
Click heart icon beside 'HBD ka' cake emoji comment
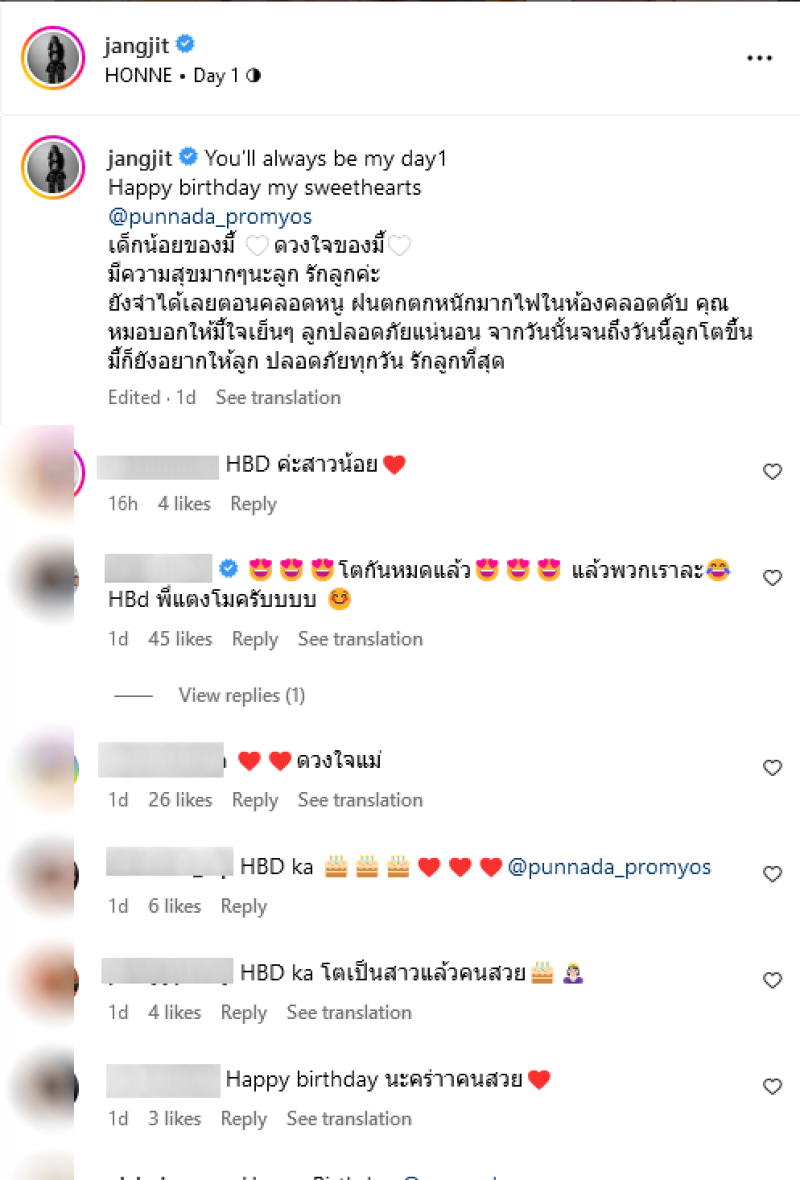pyautogui.click(x=772, y=874)
